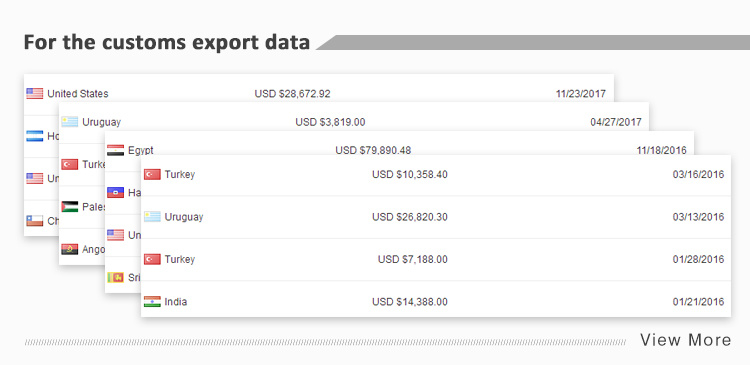Screen dimensions: 750x365
Task: Click the Haiti flag icon
Action: point(115,192)
